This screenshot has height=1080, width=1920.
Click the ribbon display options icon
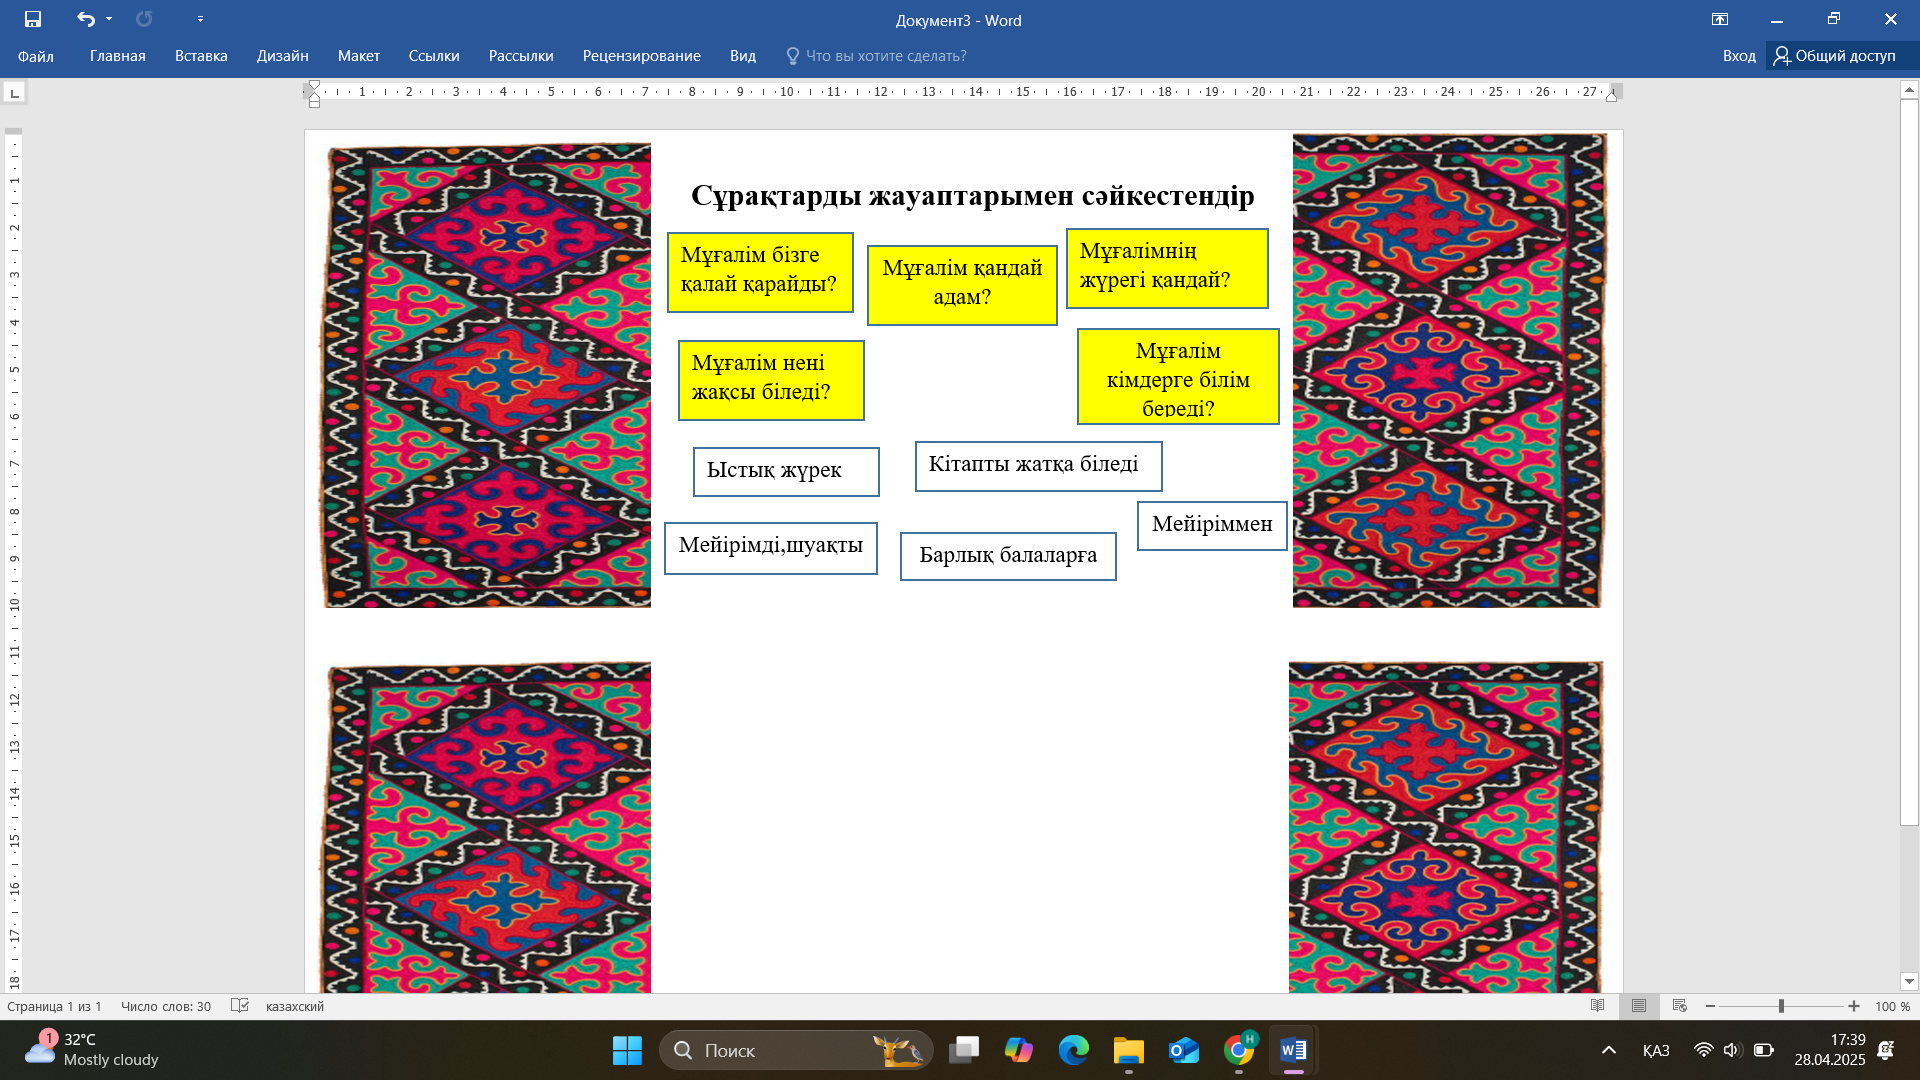pyautogui.click(x=1720, y=19)
